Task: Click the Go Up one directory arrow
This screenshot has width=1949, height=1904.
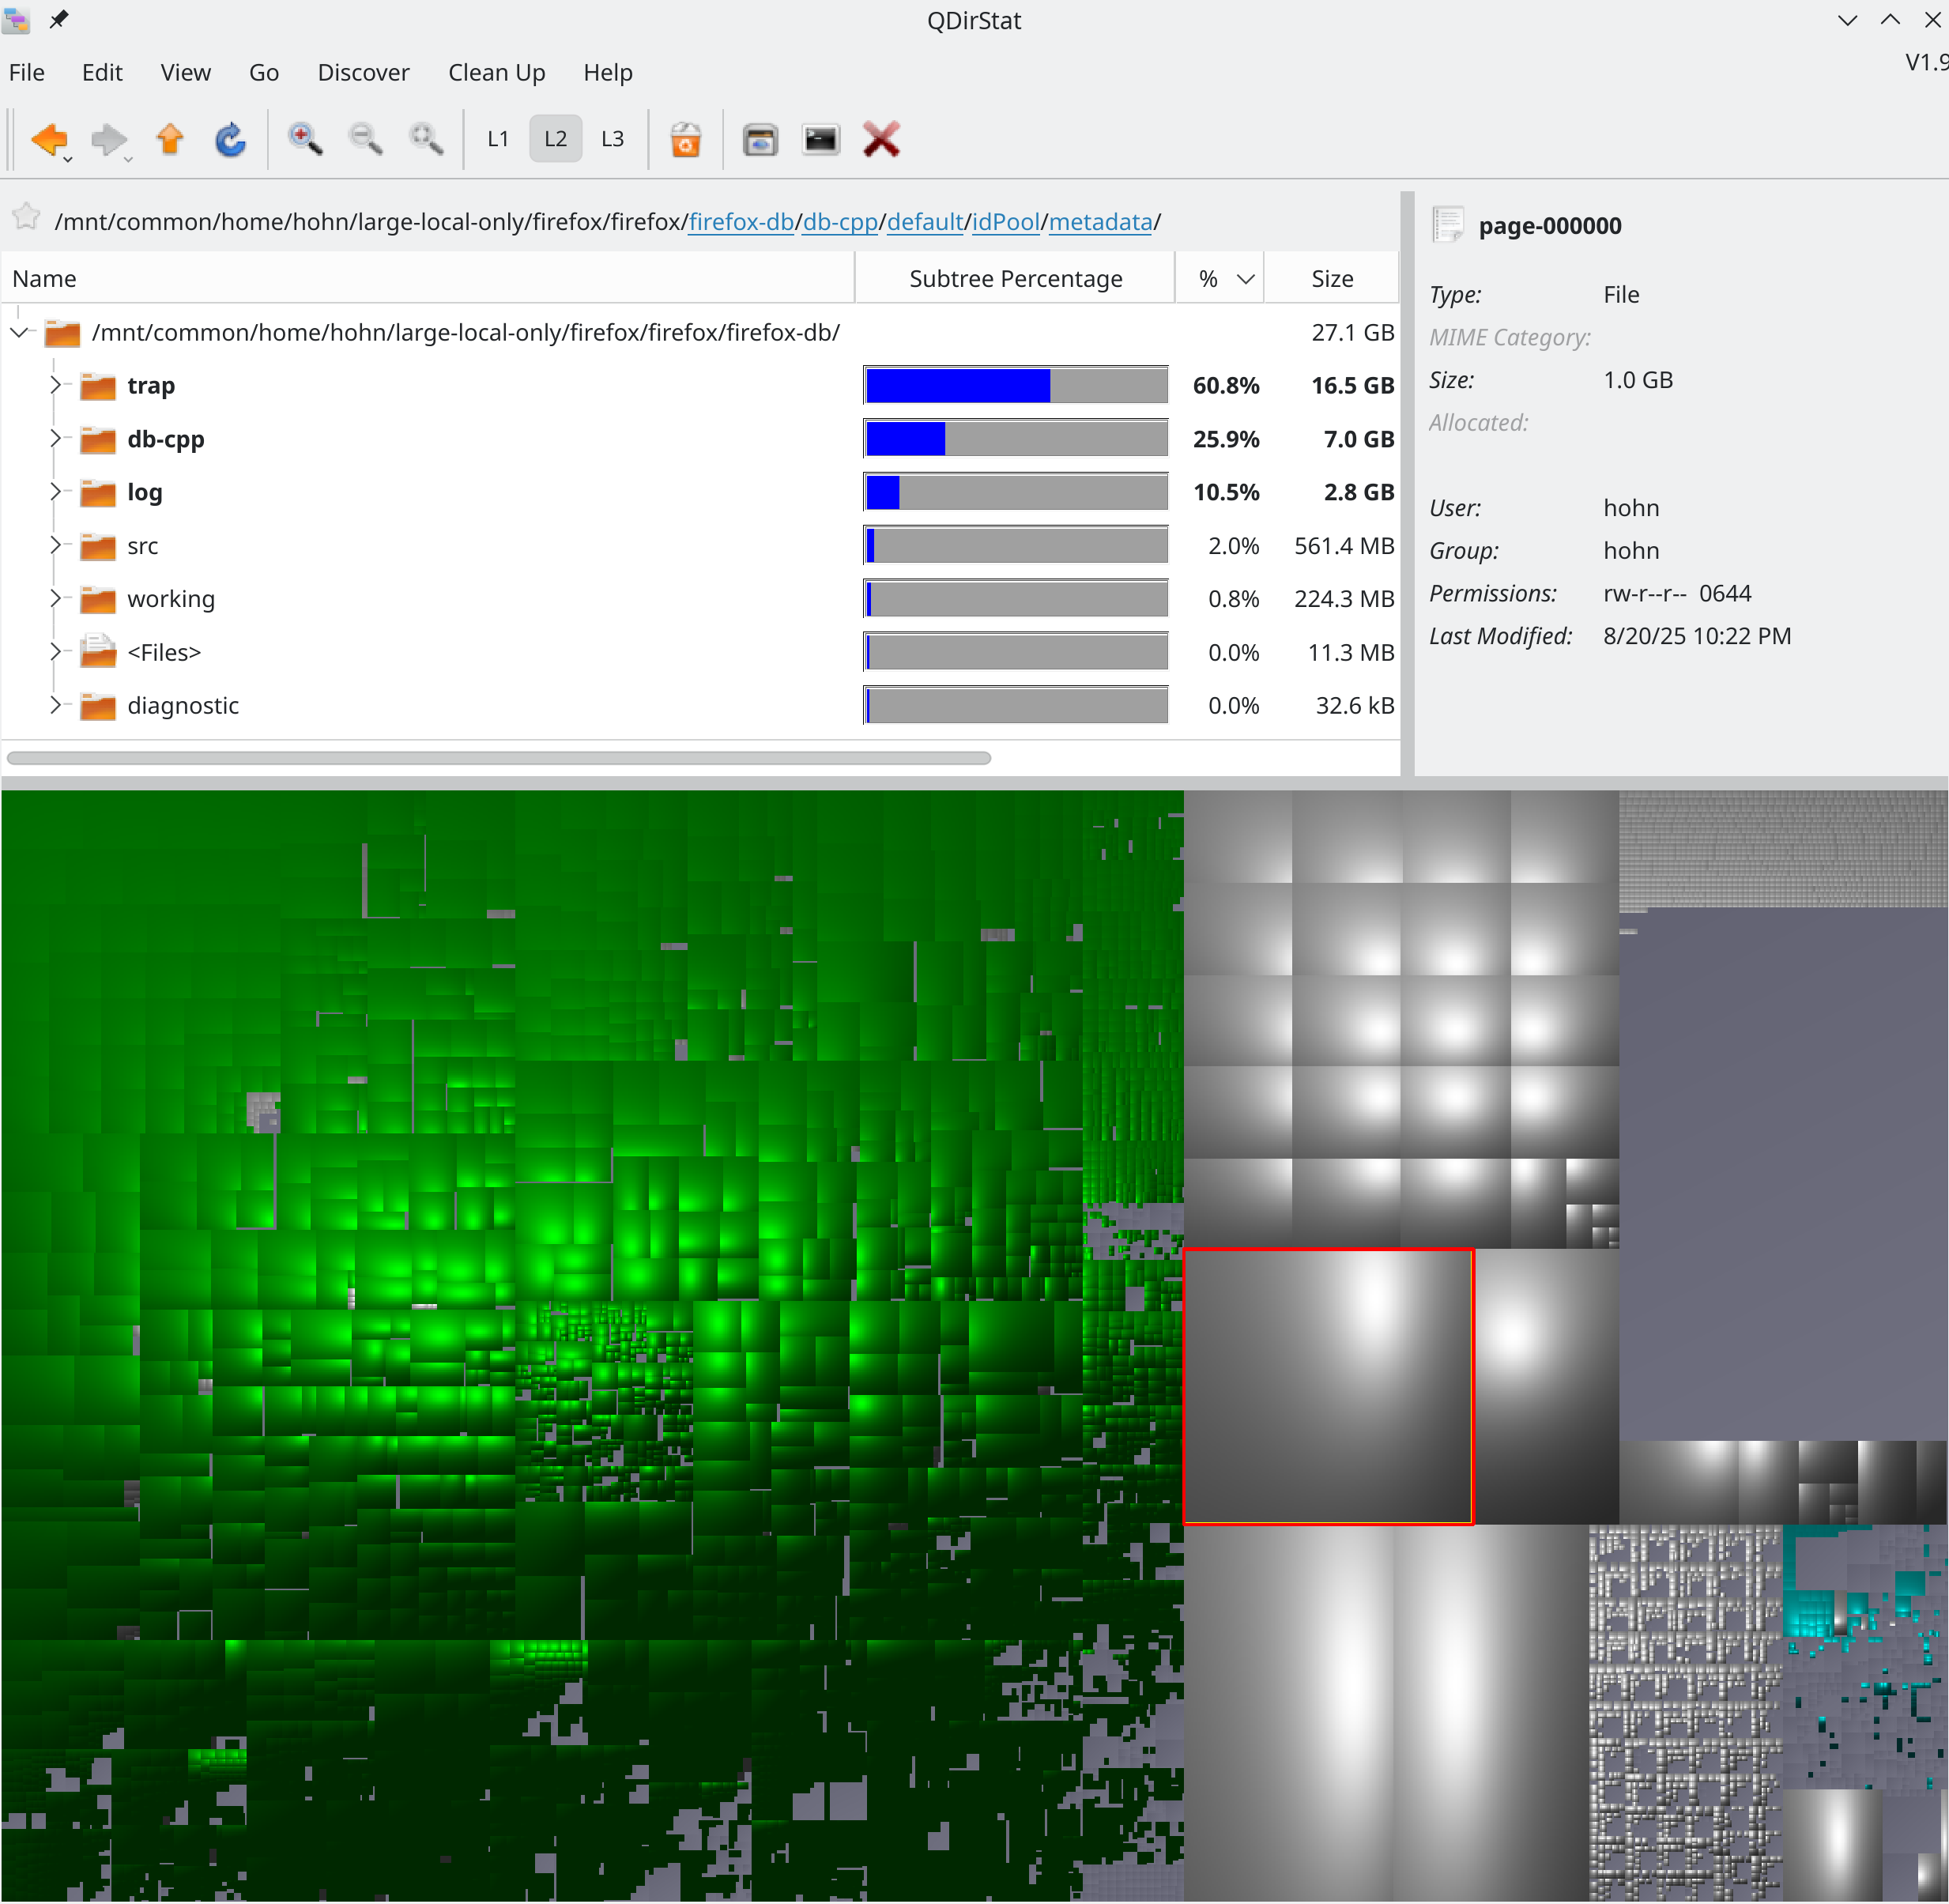Action: pyautogui.click(x=170, y=139)
